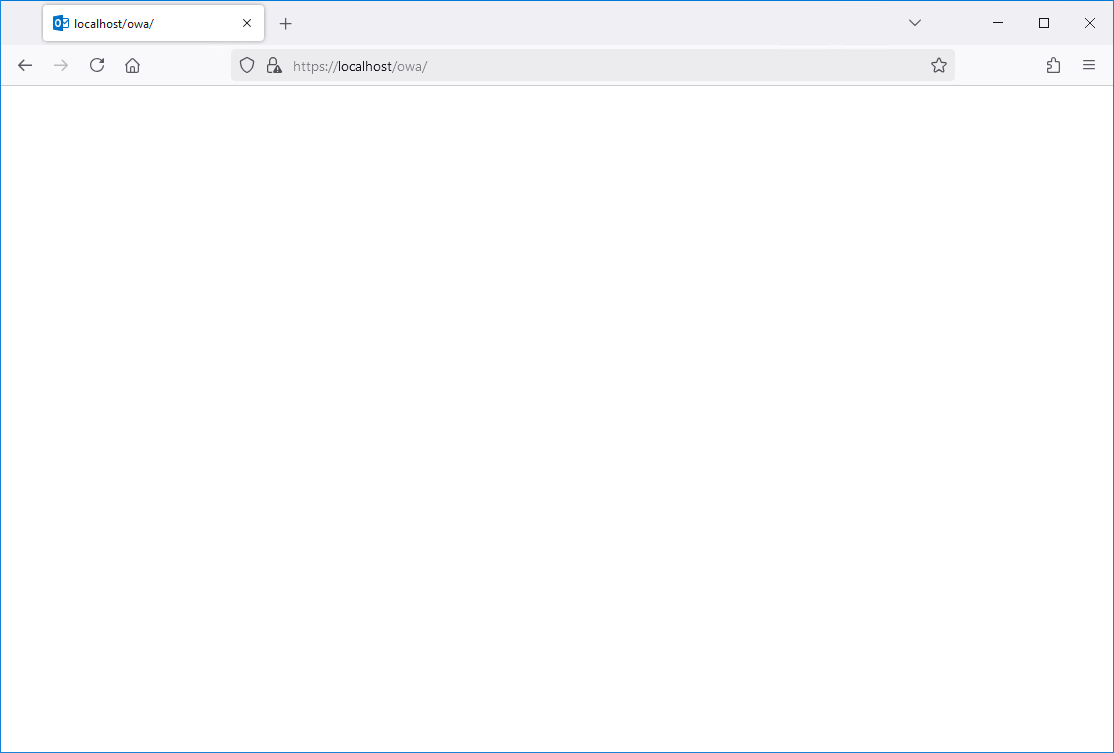Click the disabled forward arrow button

[61, 66]
